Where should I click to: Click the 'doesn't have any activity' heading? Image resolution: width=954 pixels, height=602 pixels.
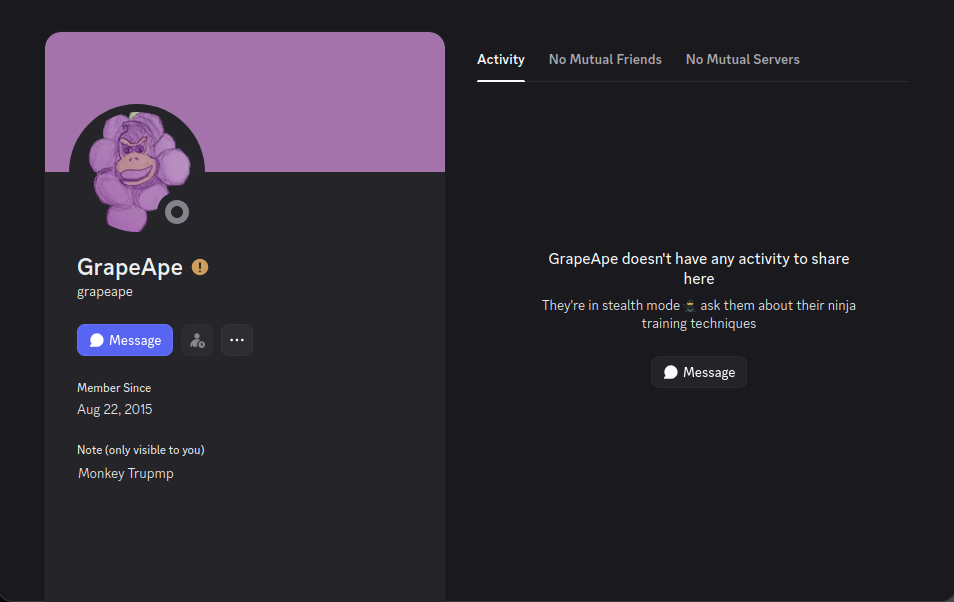698,268
